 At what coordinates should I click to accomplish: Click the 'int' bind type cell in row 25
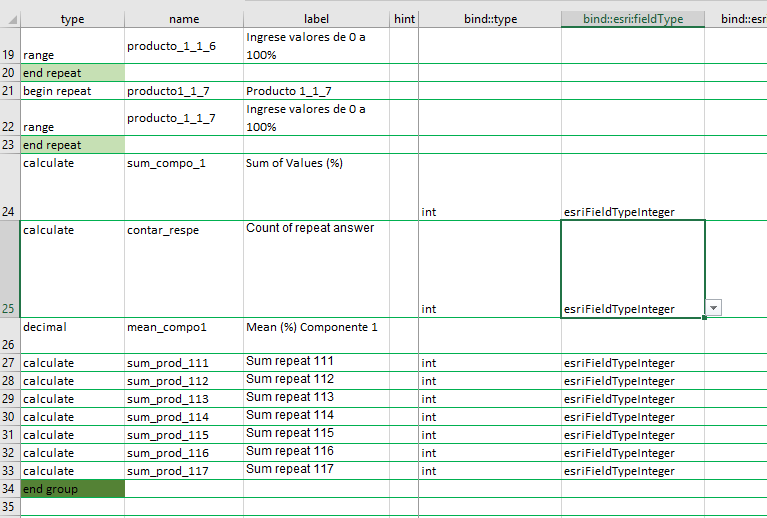[490, 269]
